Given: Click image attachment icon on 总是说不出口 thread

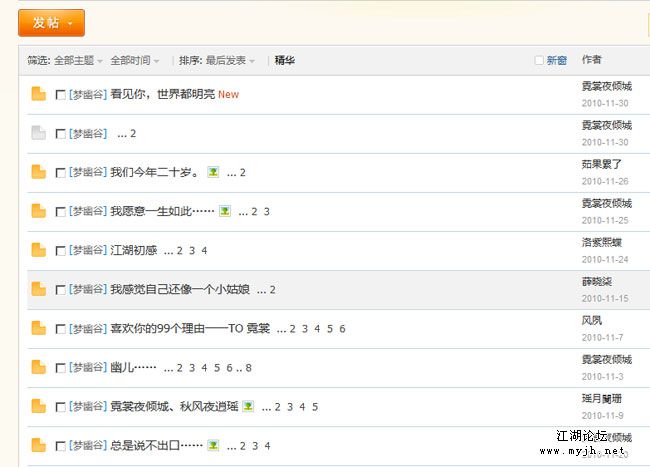Looking at the screenshot, I should 213,445.
